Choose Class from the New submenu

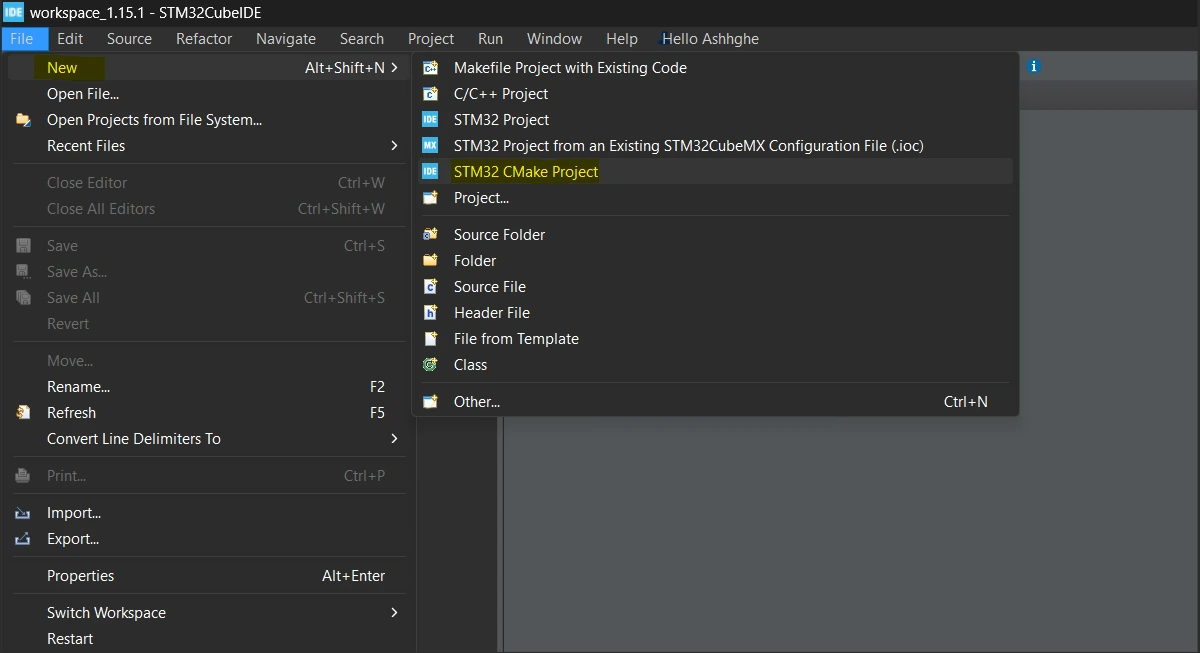tap(715, 365)
